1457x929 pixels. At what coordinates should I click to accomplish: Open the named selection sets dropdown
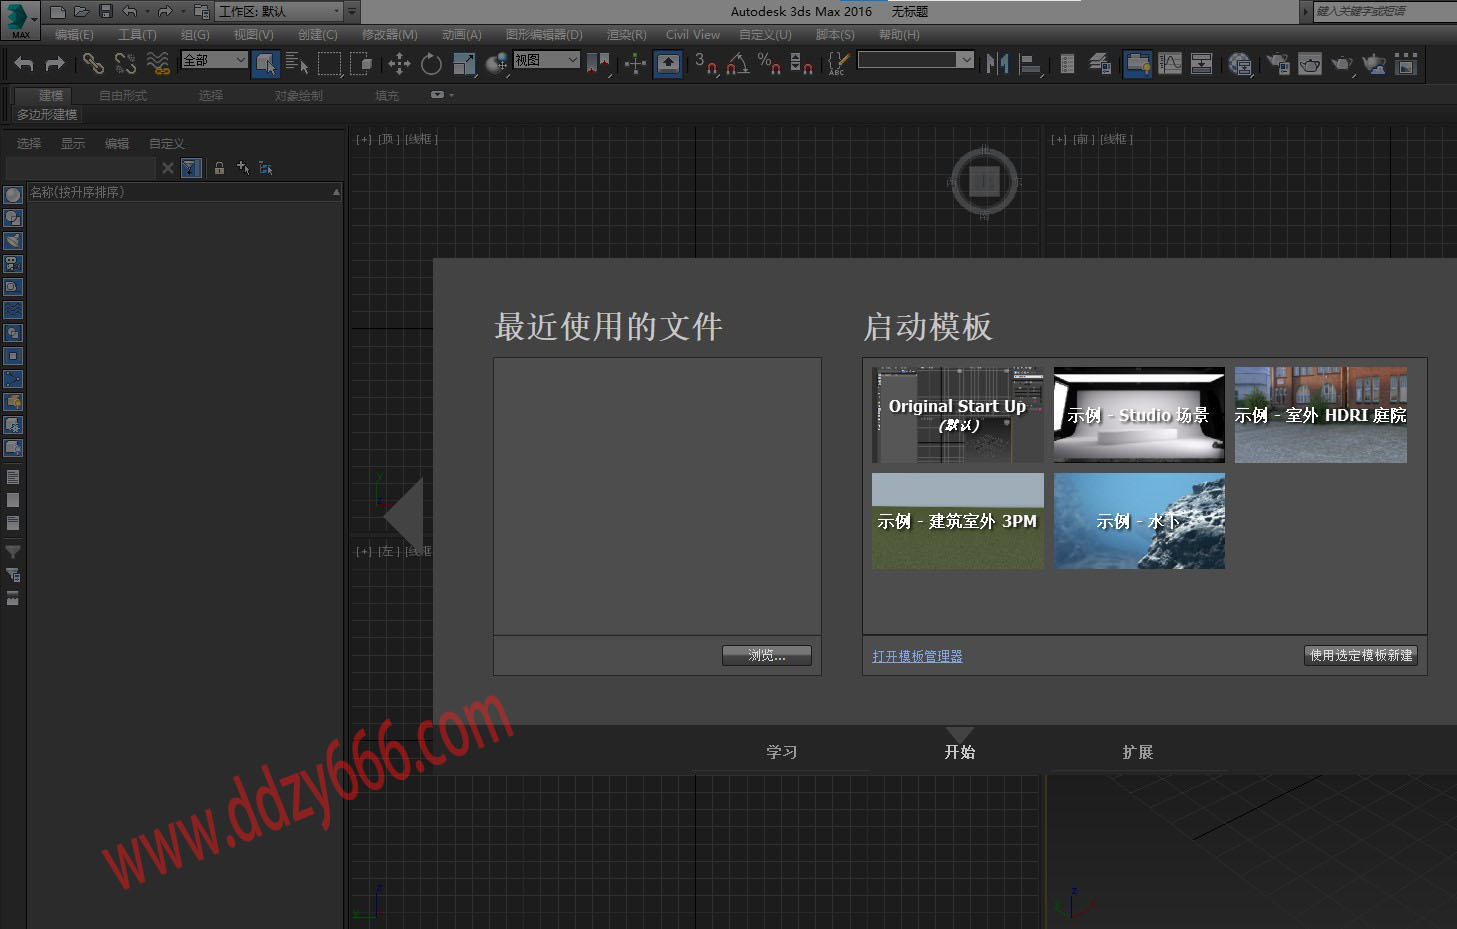click(x=916, y=60)
